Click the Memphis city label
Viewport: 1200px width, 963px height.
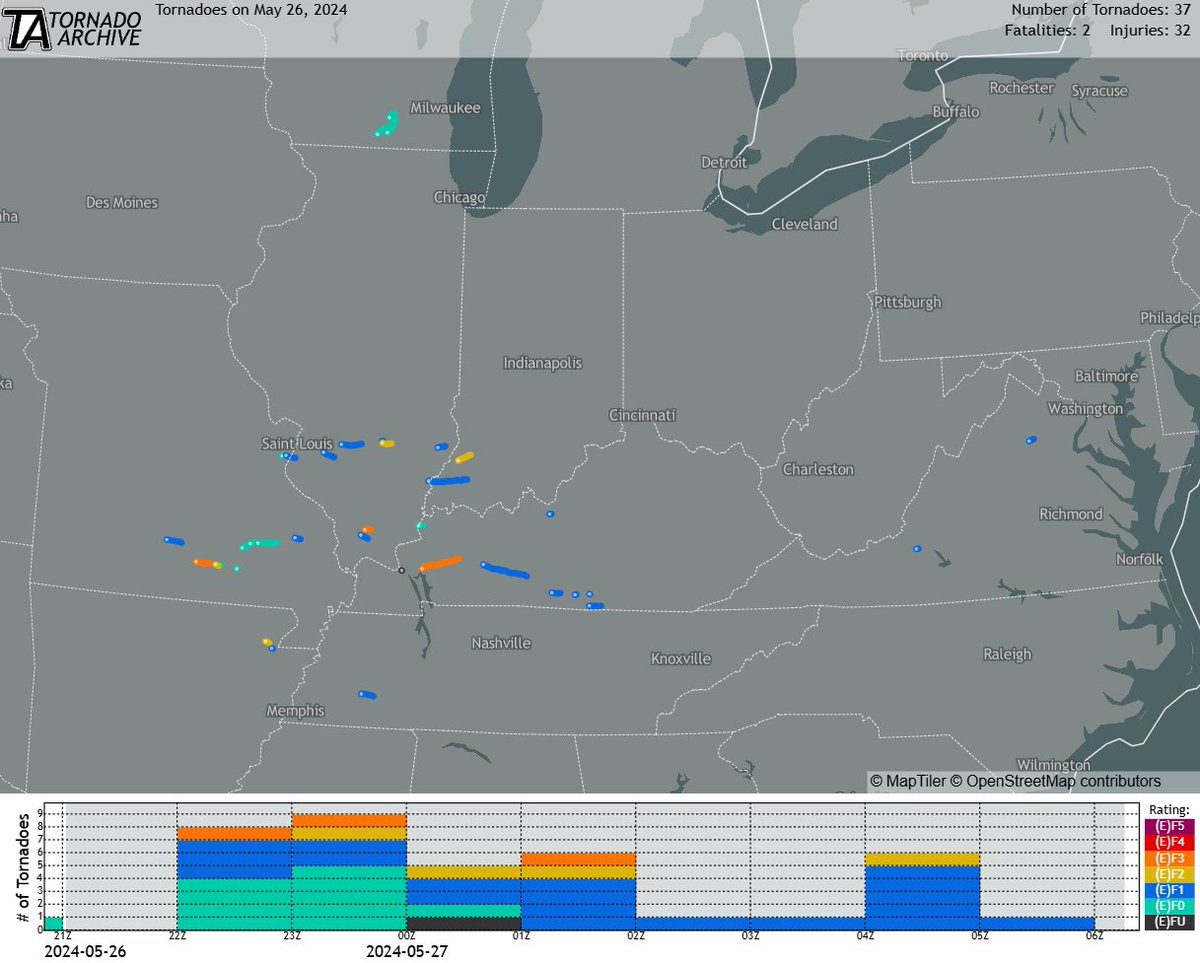[295, 711]
